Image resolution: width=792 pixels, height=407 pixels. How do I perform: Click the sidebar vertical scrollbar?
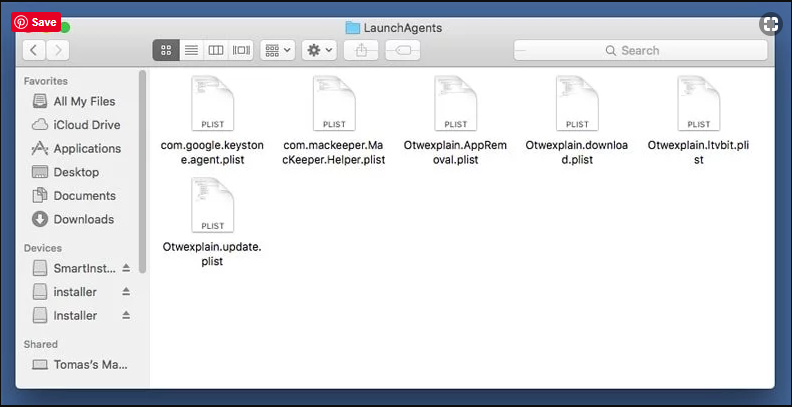(142, 172)
